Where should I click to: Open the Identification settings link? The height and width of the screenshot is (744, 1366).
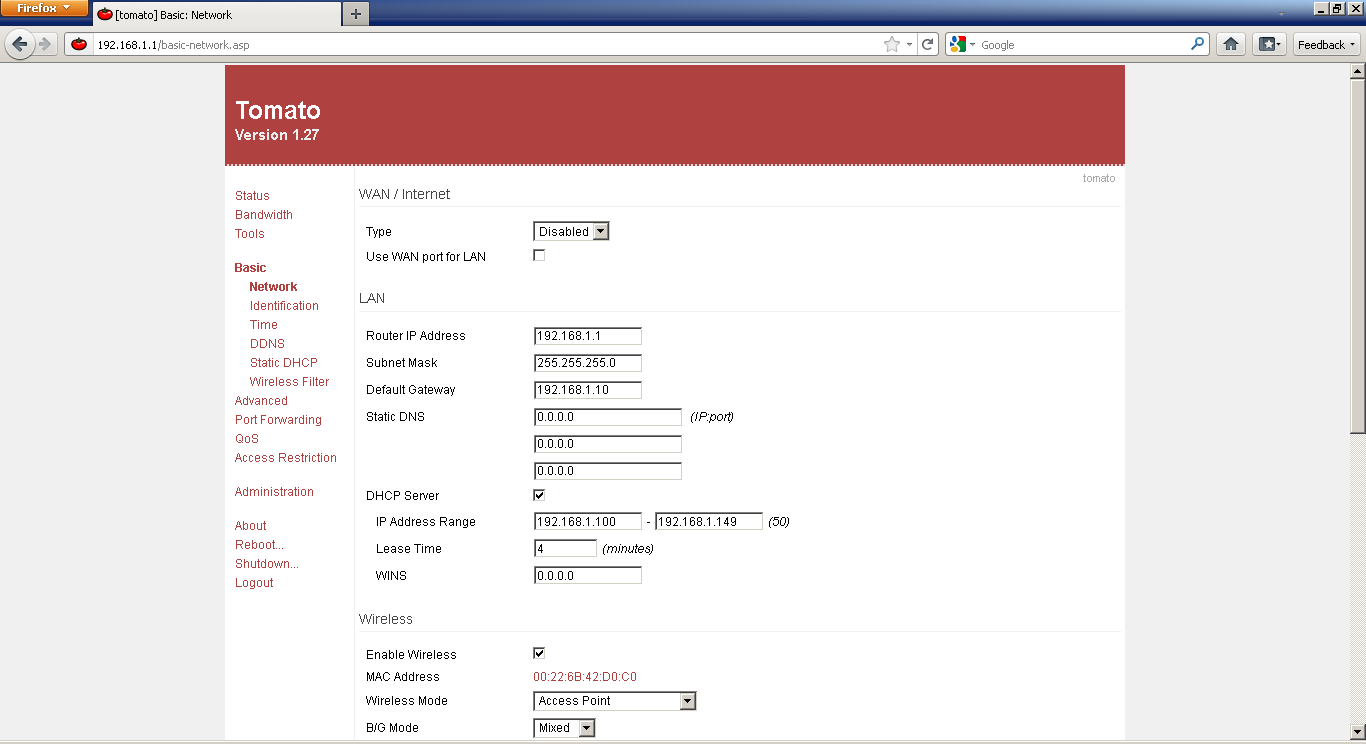pos(284,306)
